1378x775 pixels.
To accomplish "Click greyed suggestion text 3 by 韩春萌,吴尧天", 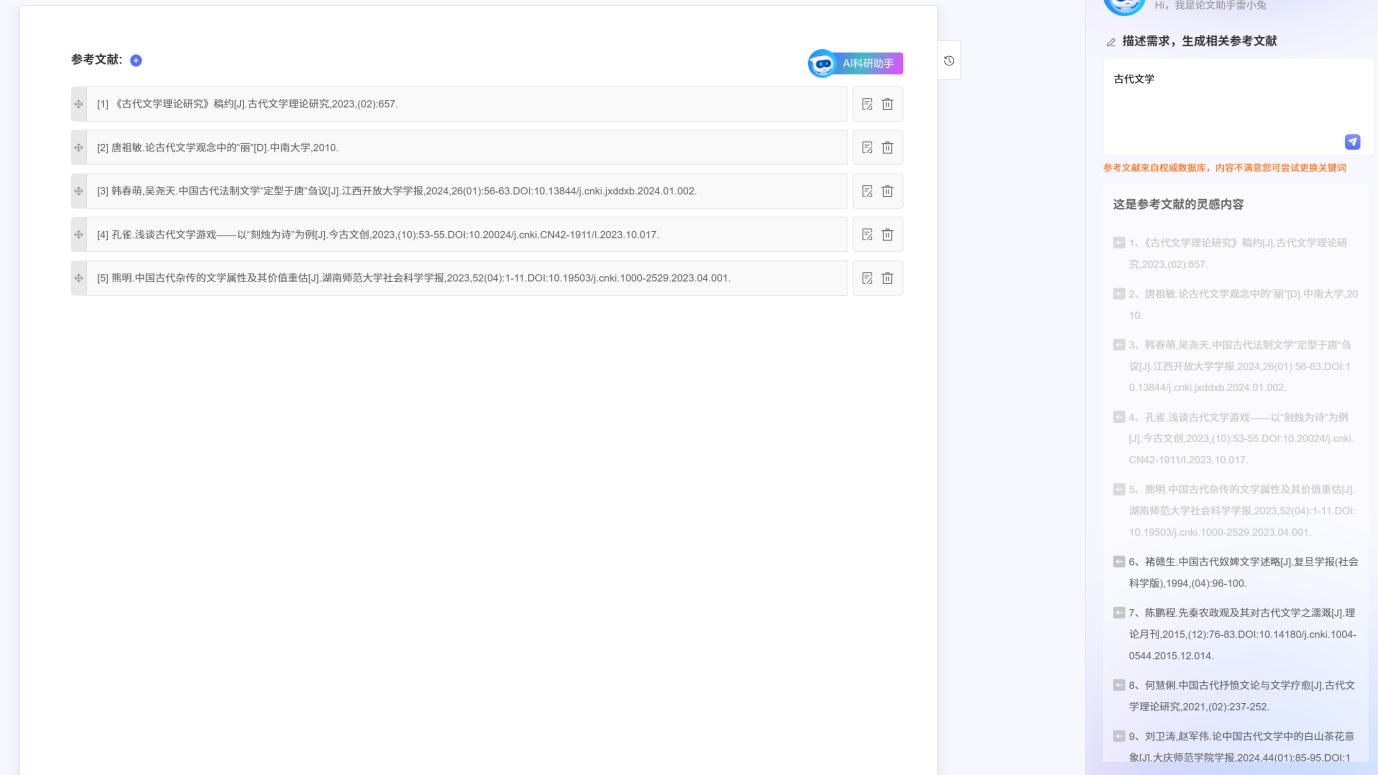I will (1241, 366).
